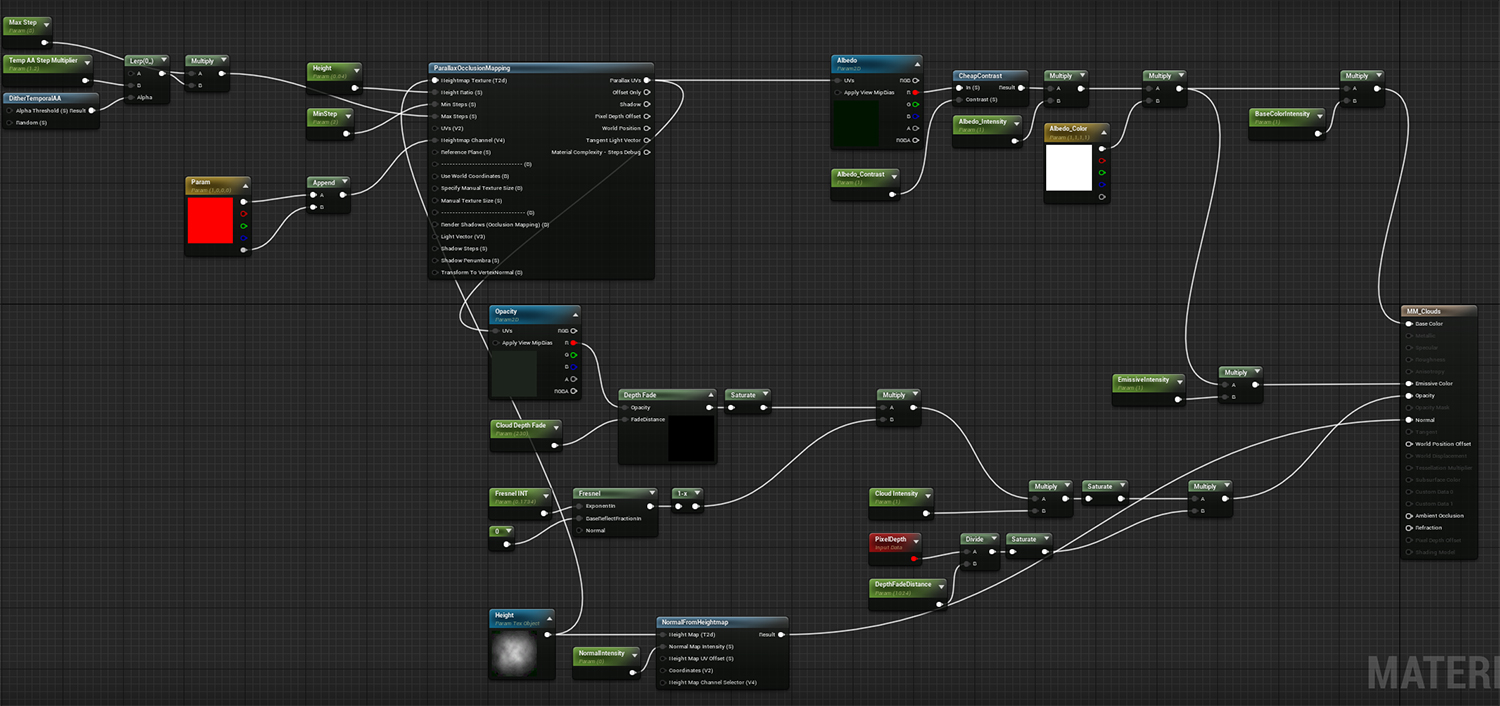Click the Alpha input pin on Lerp node
Image resolution: width=1500 pixels, height=706 pixels.
[x=131, y=97]
